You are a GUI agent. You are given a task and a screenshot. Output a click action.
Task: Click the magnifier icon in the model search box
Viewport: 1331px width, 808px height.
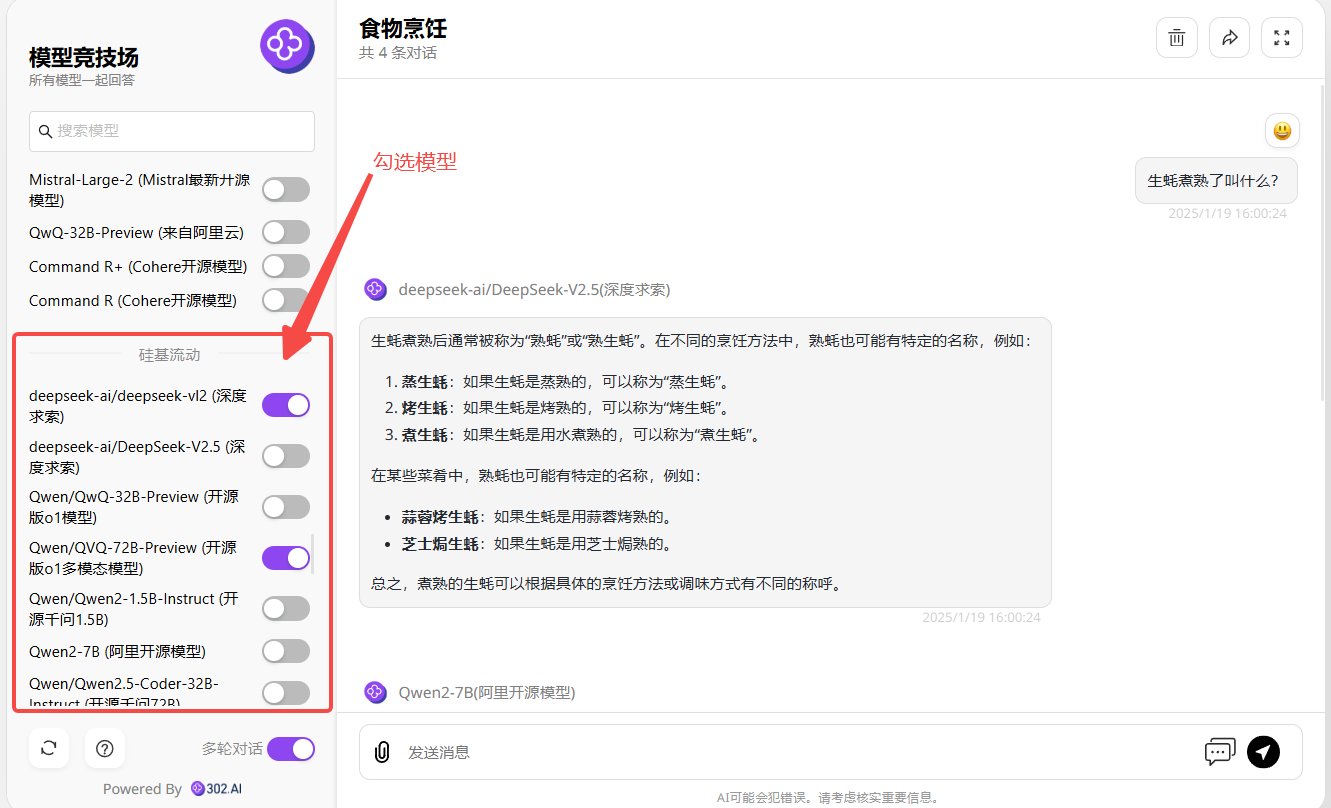pos(44,131)
